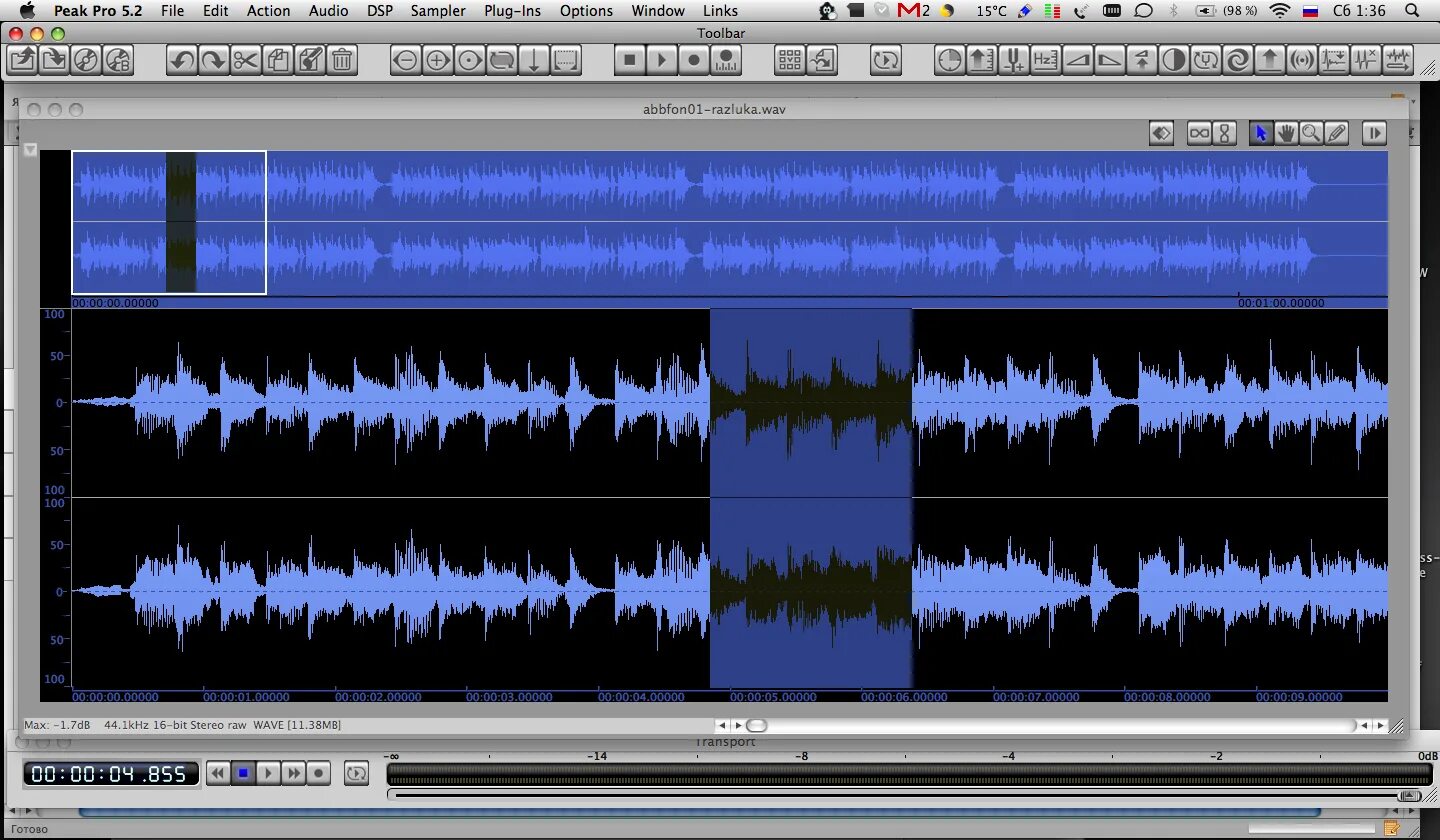The height and width of the screenshot is (840, 1440).
Task: Click the Copy icon in the toolbar
Action: (x=277, y=60)
